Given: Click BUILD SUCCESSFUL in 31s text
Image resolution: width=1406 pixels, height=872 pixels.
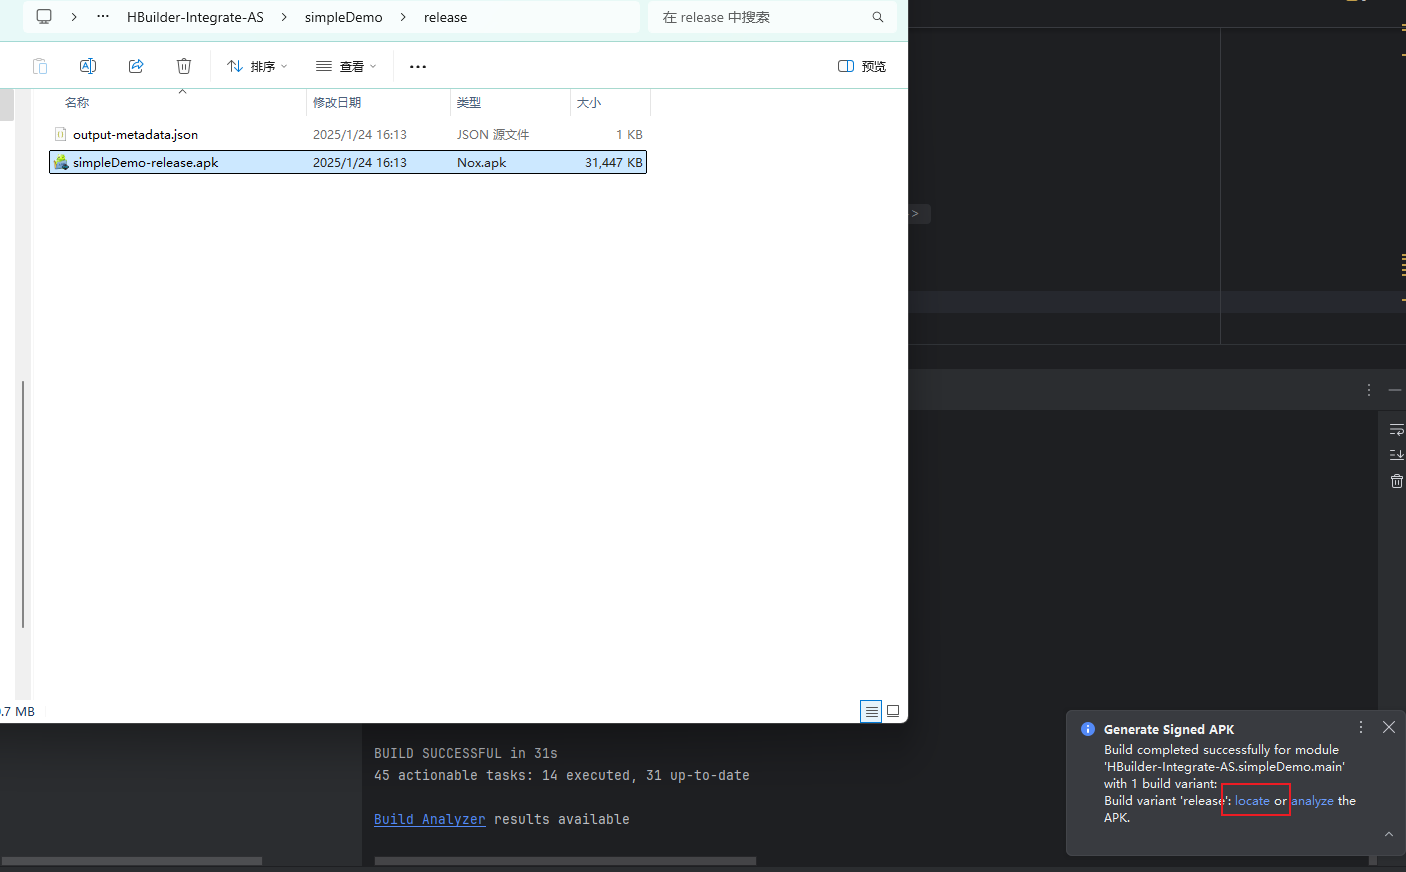Looking at the screenshot, I should click(x=466, y=753).
